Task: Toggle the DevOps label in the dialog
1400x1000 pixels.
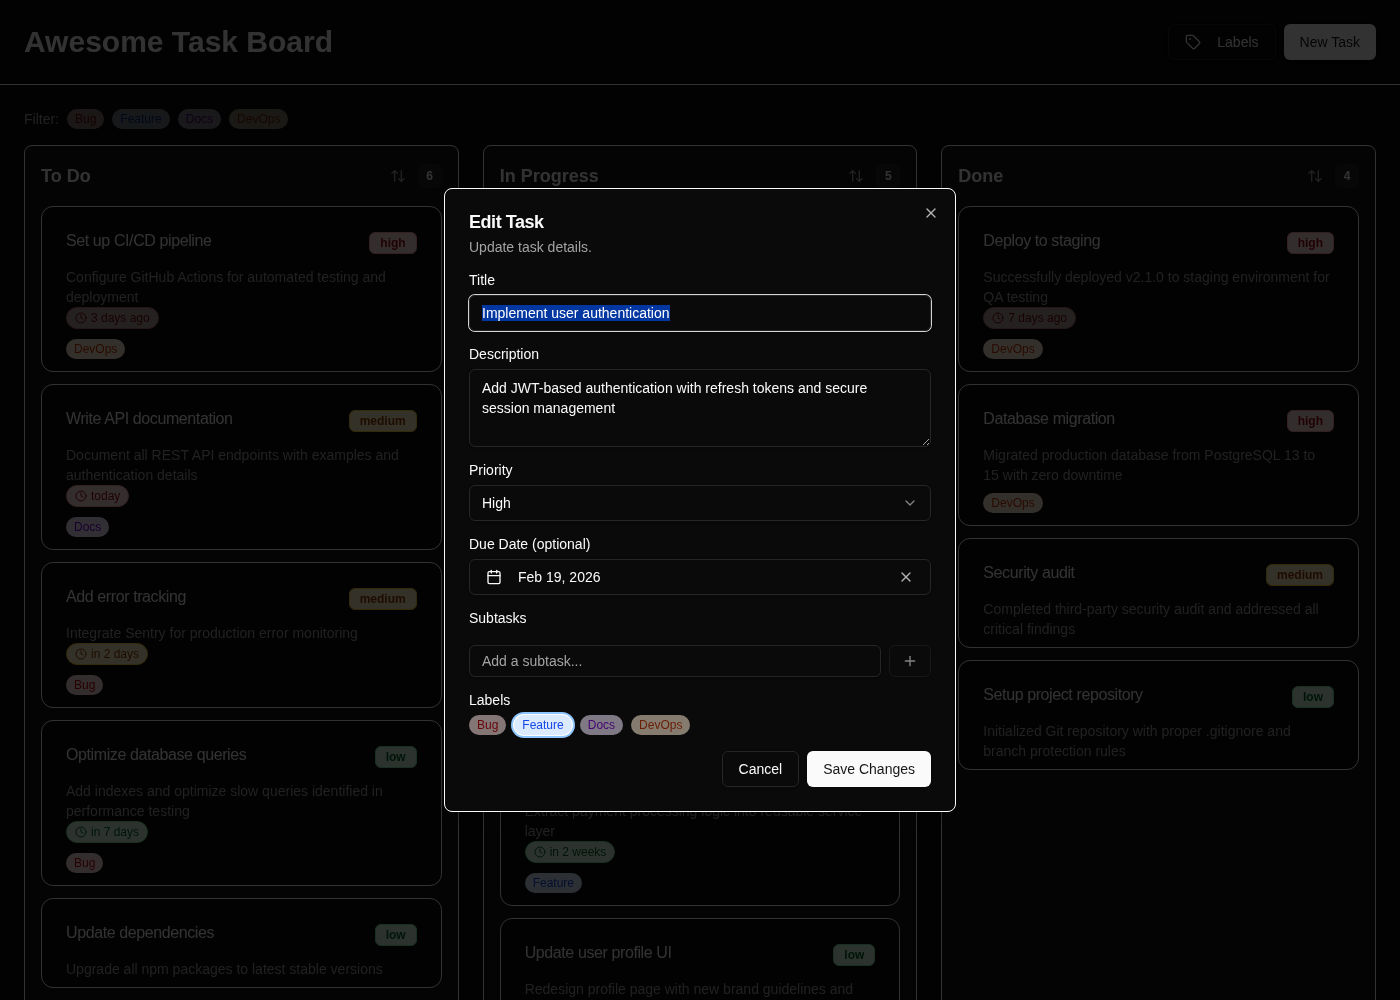Action: coord(660,725)
